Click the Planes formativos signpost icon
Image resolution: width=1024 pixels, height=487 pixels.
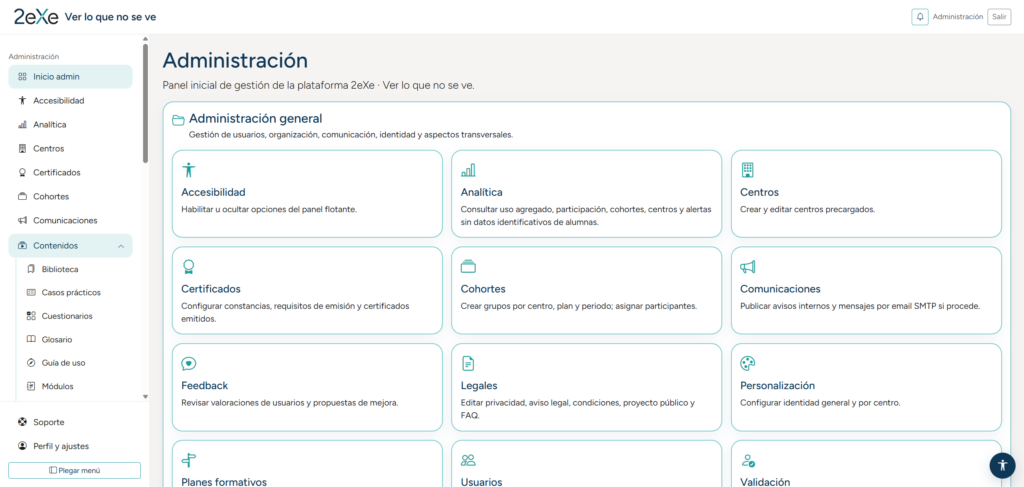tap(189, 460)
